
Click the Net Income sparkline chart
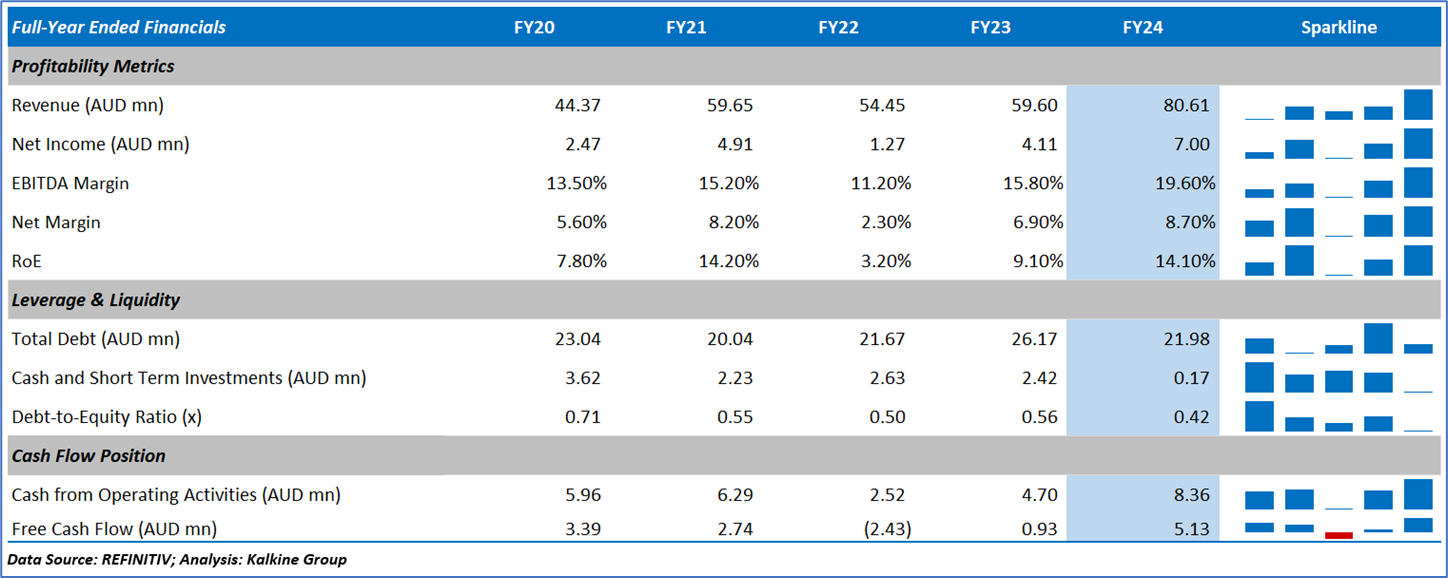[x=1338, y=144]
